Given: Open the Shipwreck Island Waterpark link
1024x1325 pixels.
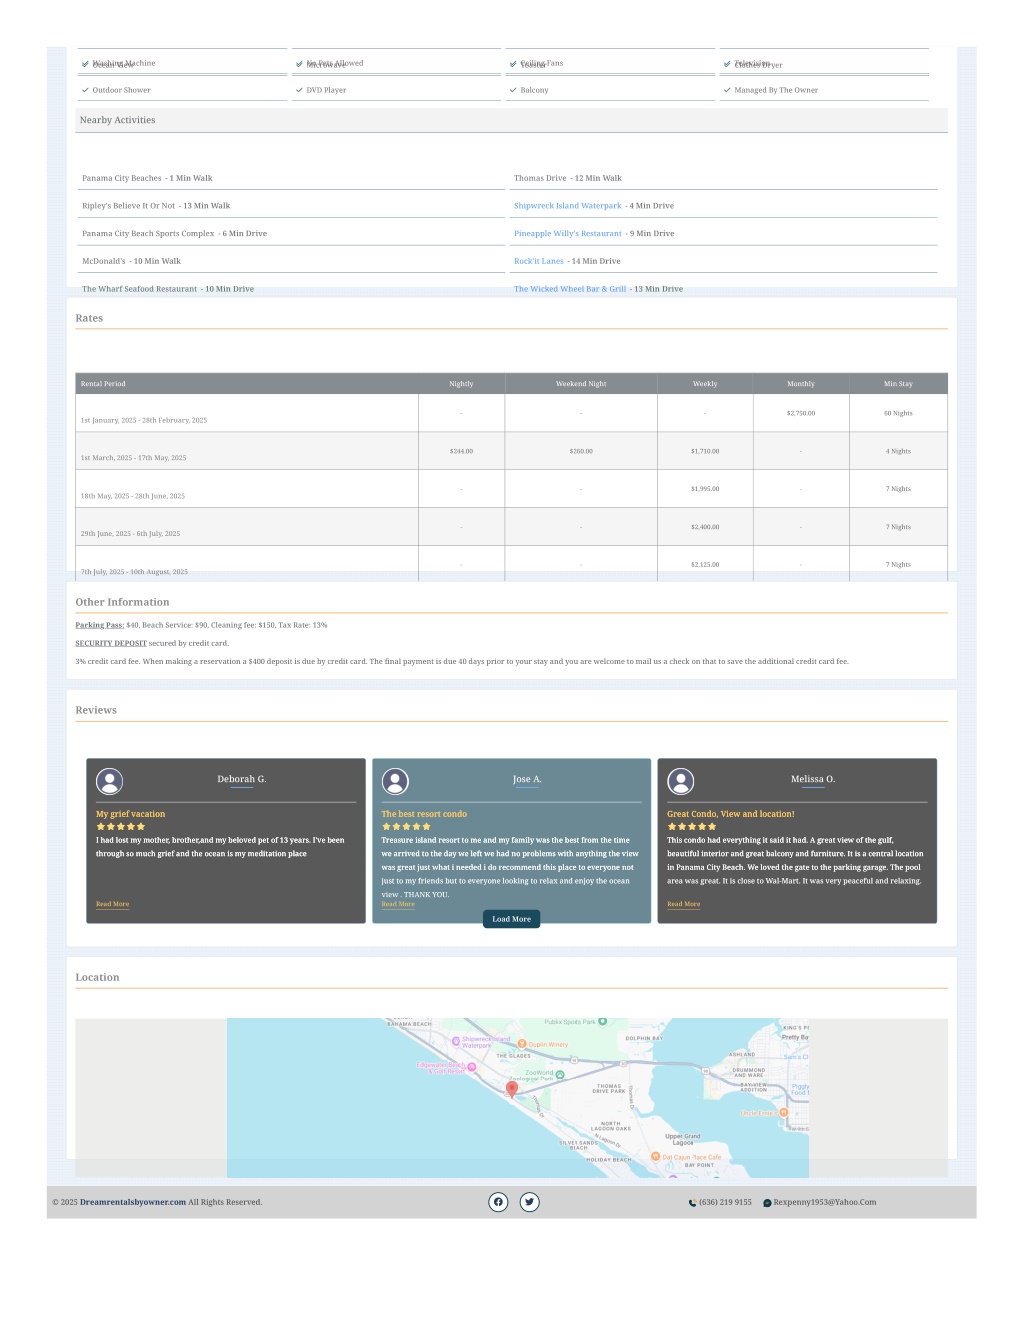Looking at the screenshot, I should [568, 206].
